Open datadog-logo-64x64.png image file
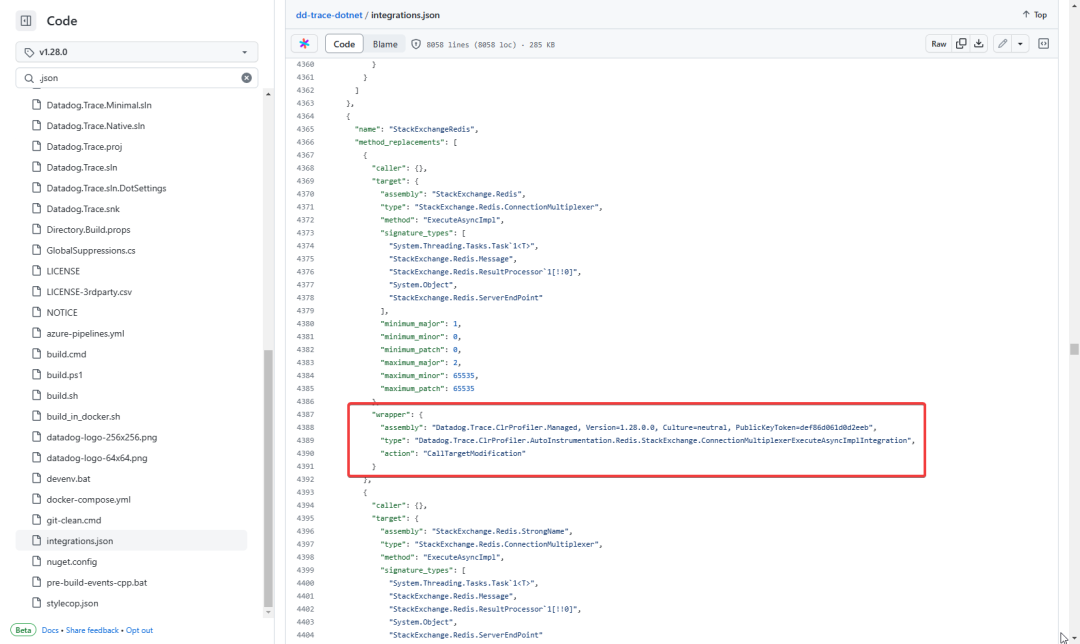This screenshot has width=1080, height=644. [x=96, y=457]
